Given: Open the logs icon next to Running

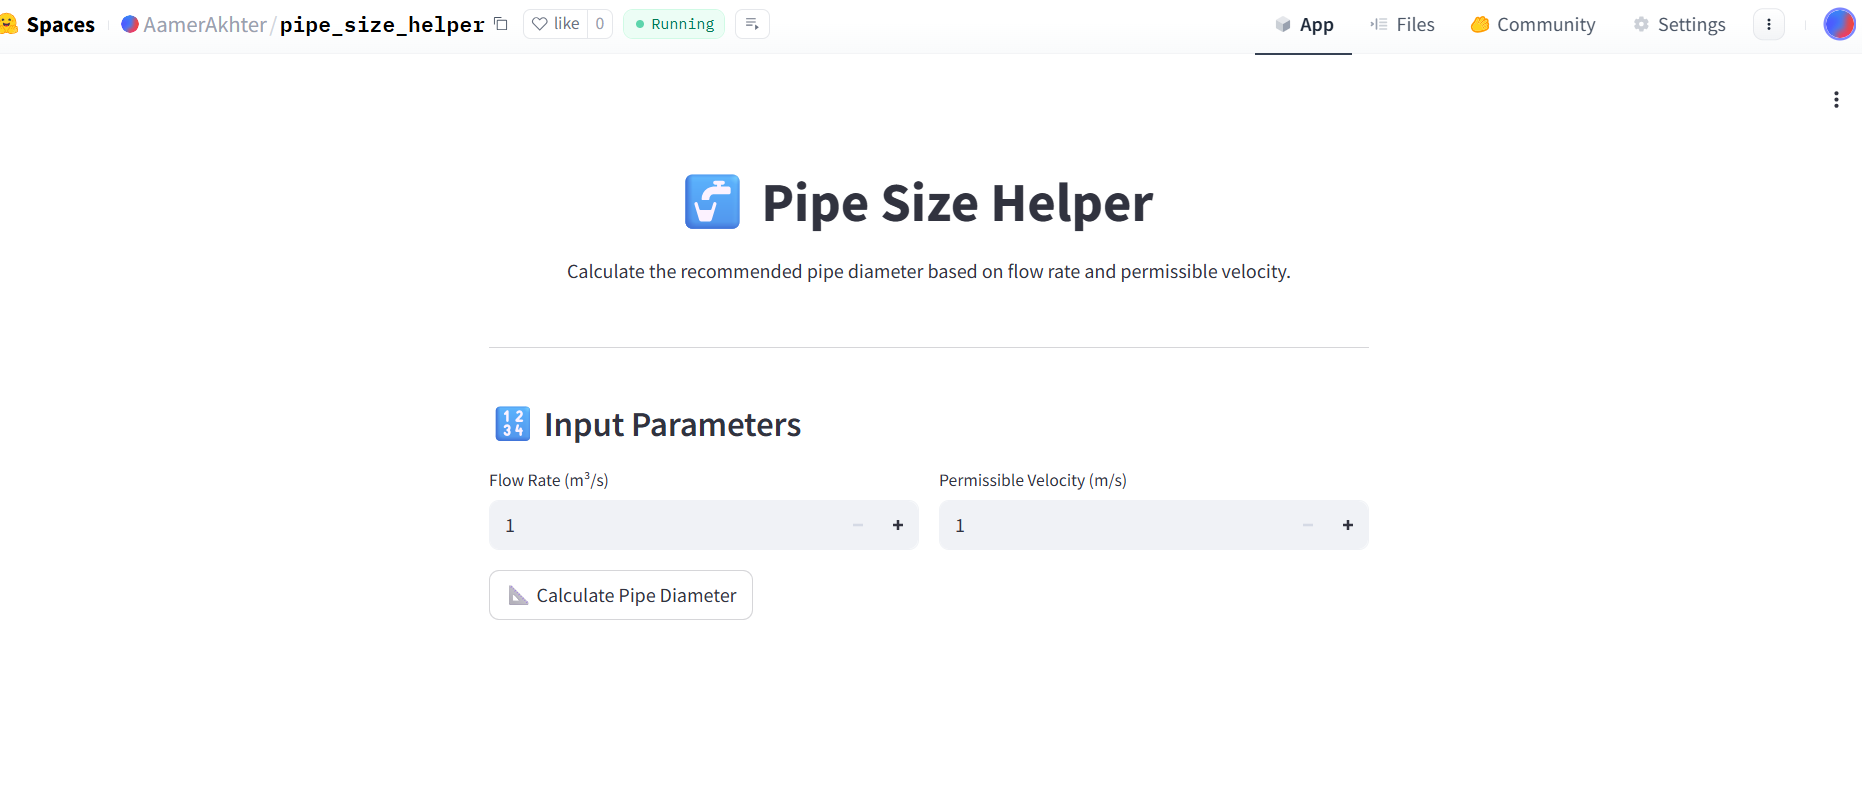Looking at the screenshot, I should click(752, 24).
